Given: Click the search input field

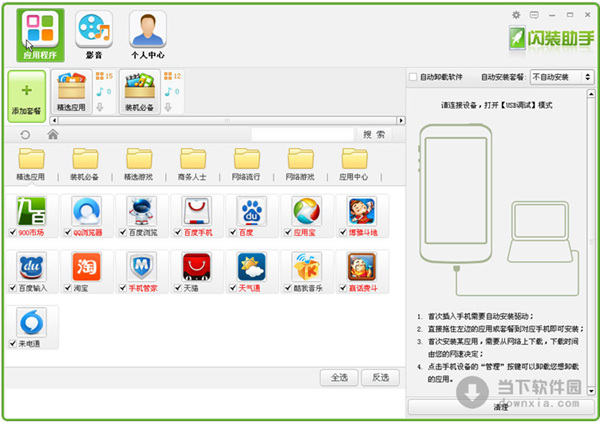Looking at the screenshot, I should point(302,135).
